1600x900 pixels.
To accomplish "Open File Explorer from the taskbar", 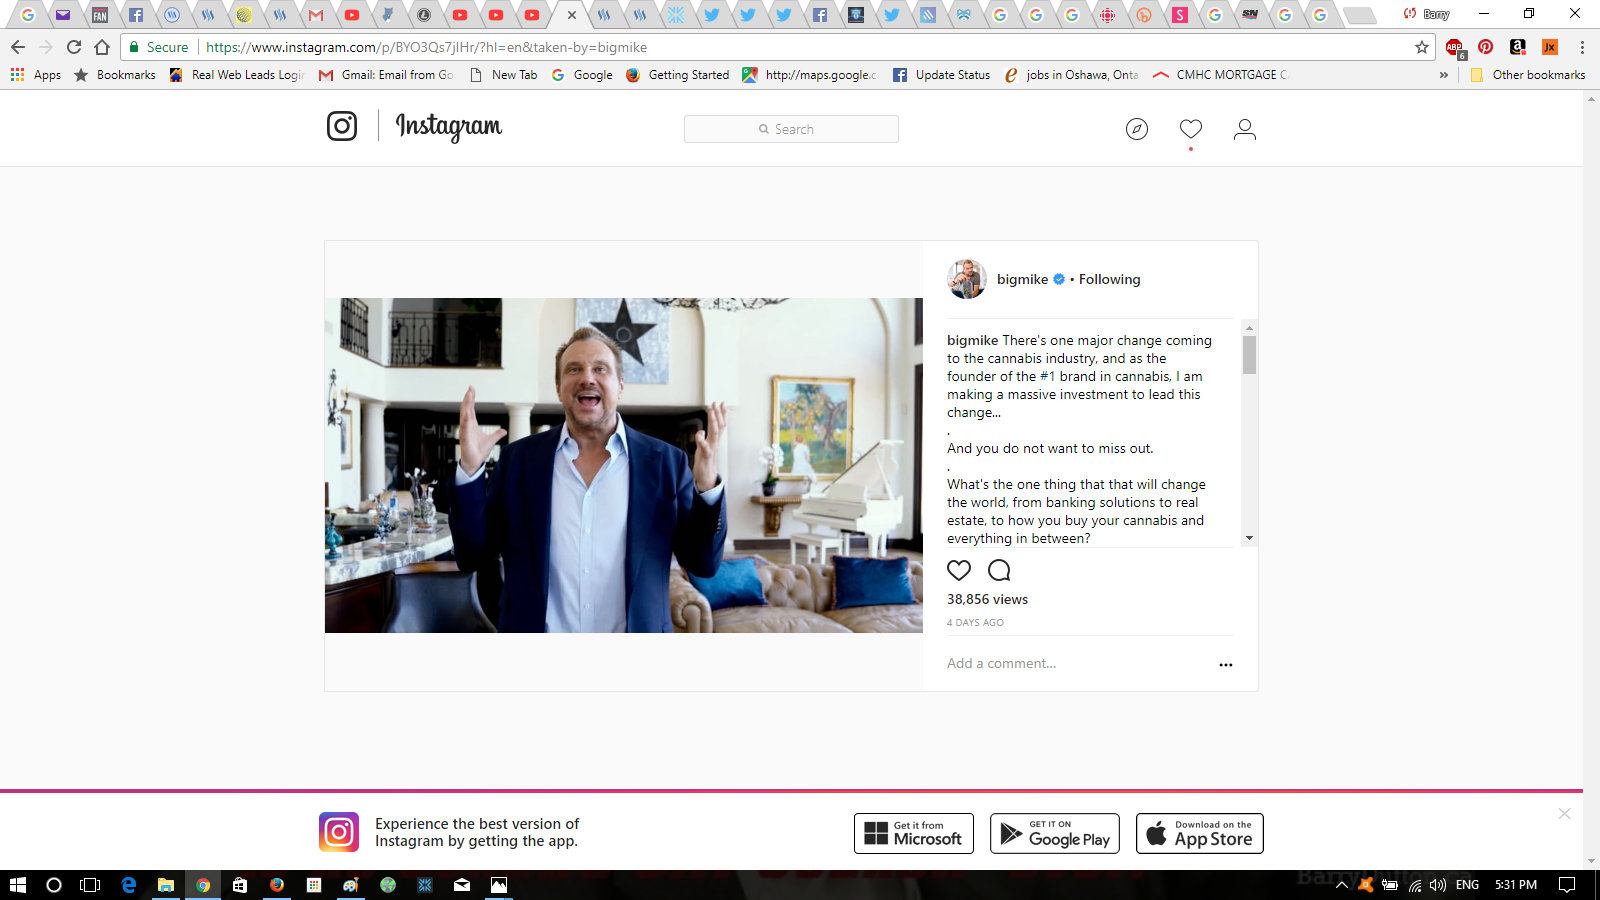I will 166,885.
